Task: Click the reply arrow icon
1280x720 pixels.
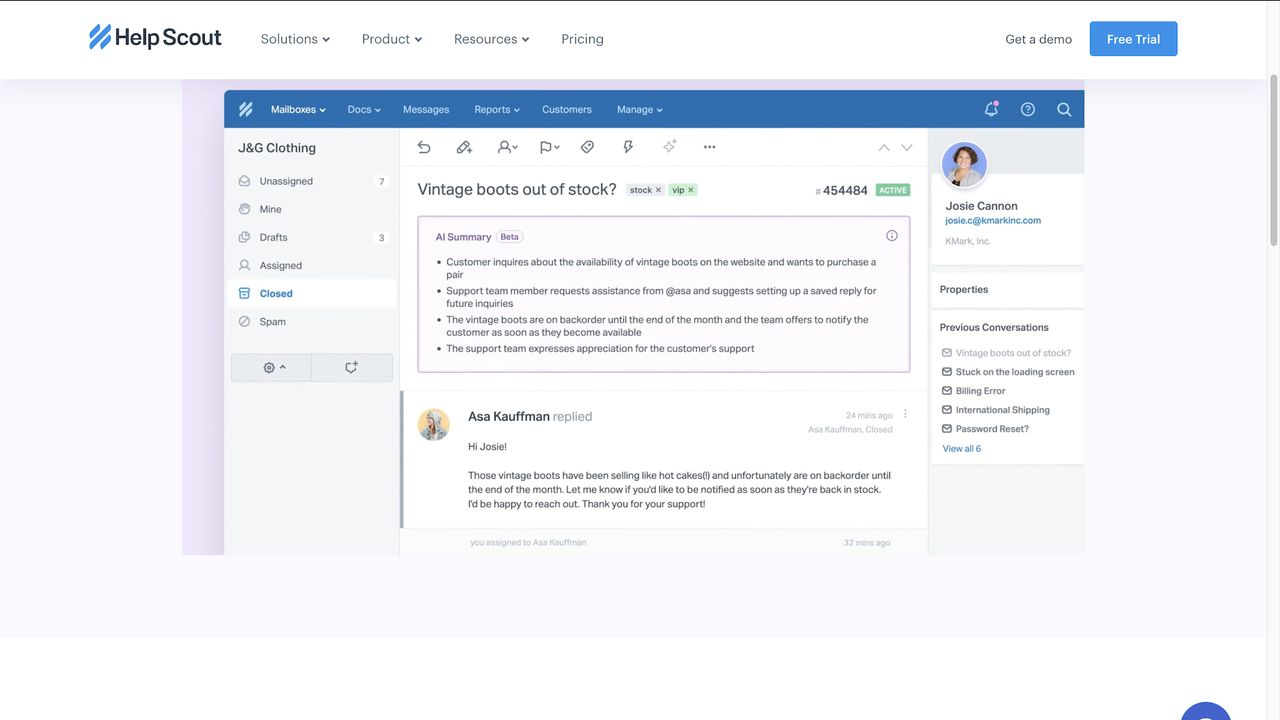Action: coord(424,147)
